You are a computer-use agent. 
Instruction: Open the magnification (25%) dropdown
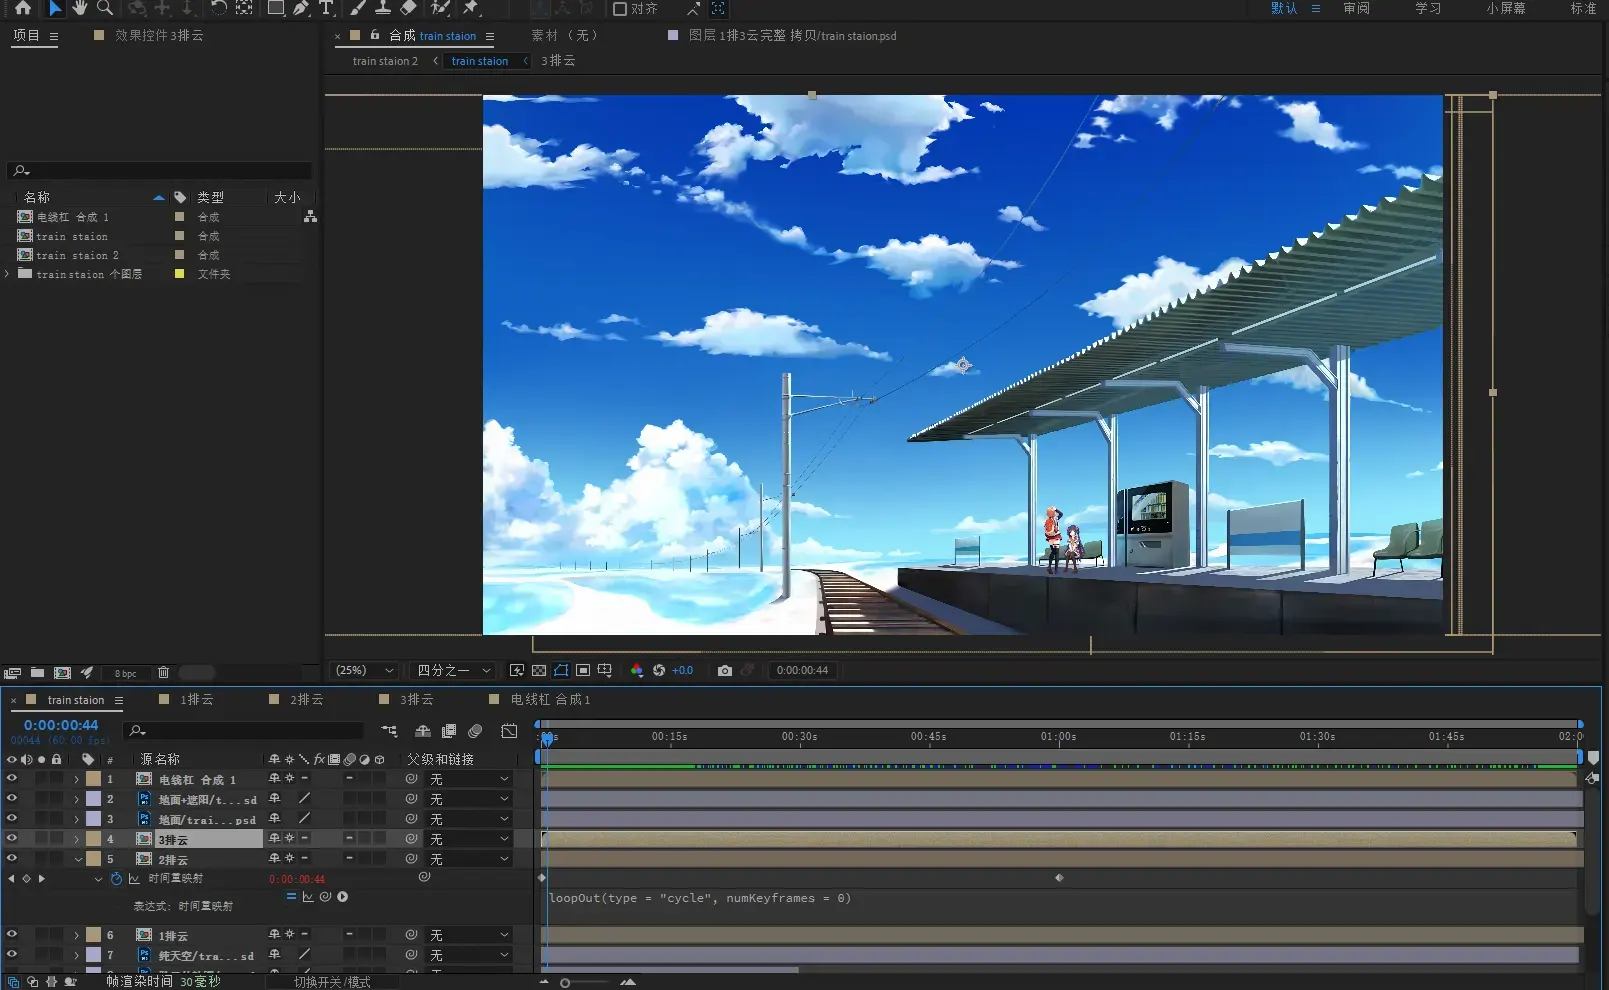(x=365, y=671)
